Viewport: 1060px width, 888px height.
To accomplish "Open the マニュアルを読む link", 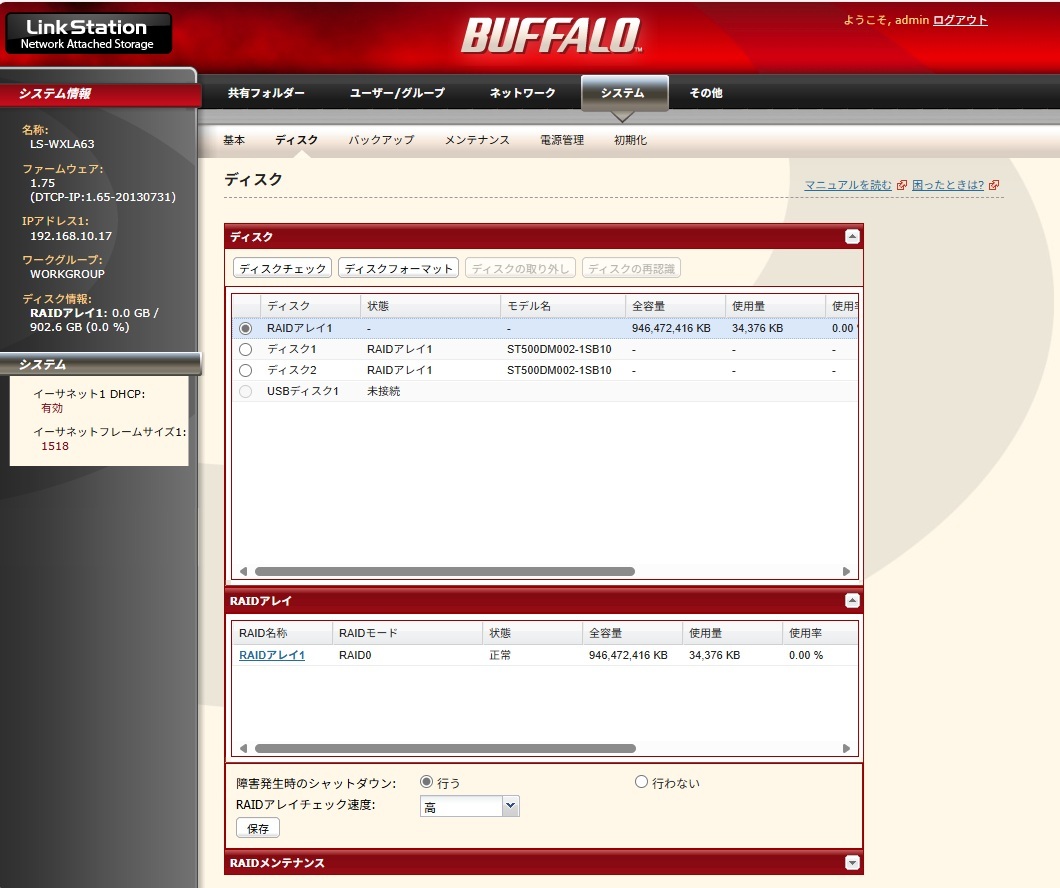I will pyautogui.click(x=848, y=185).
